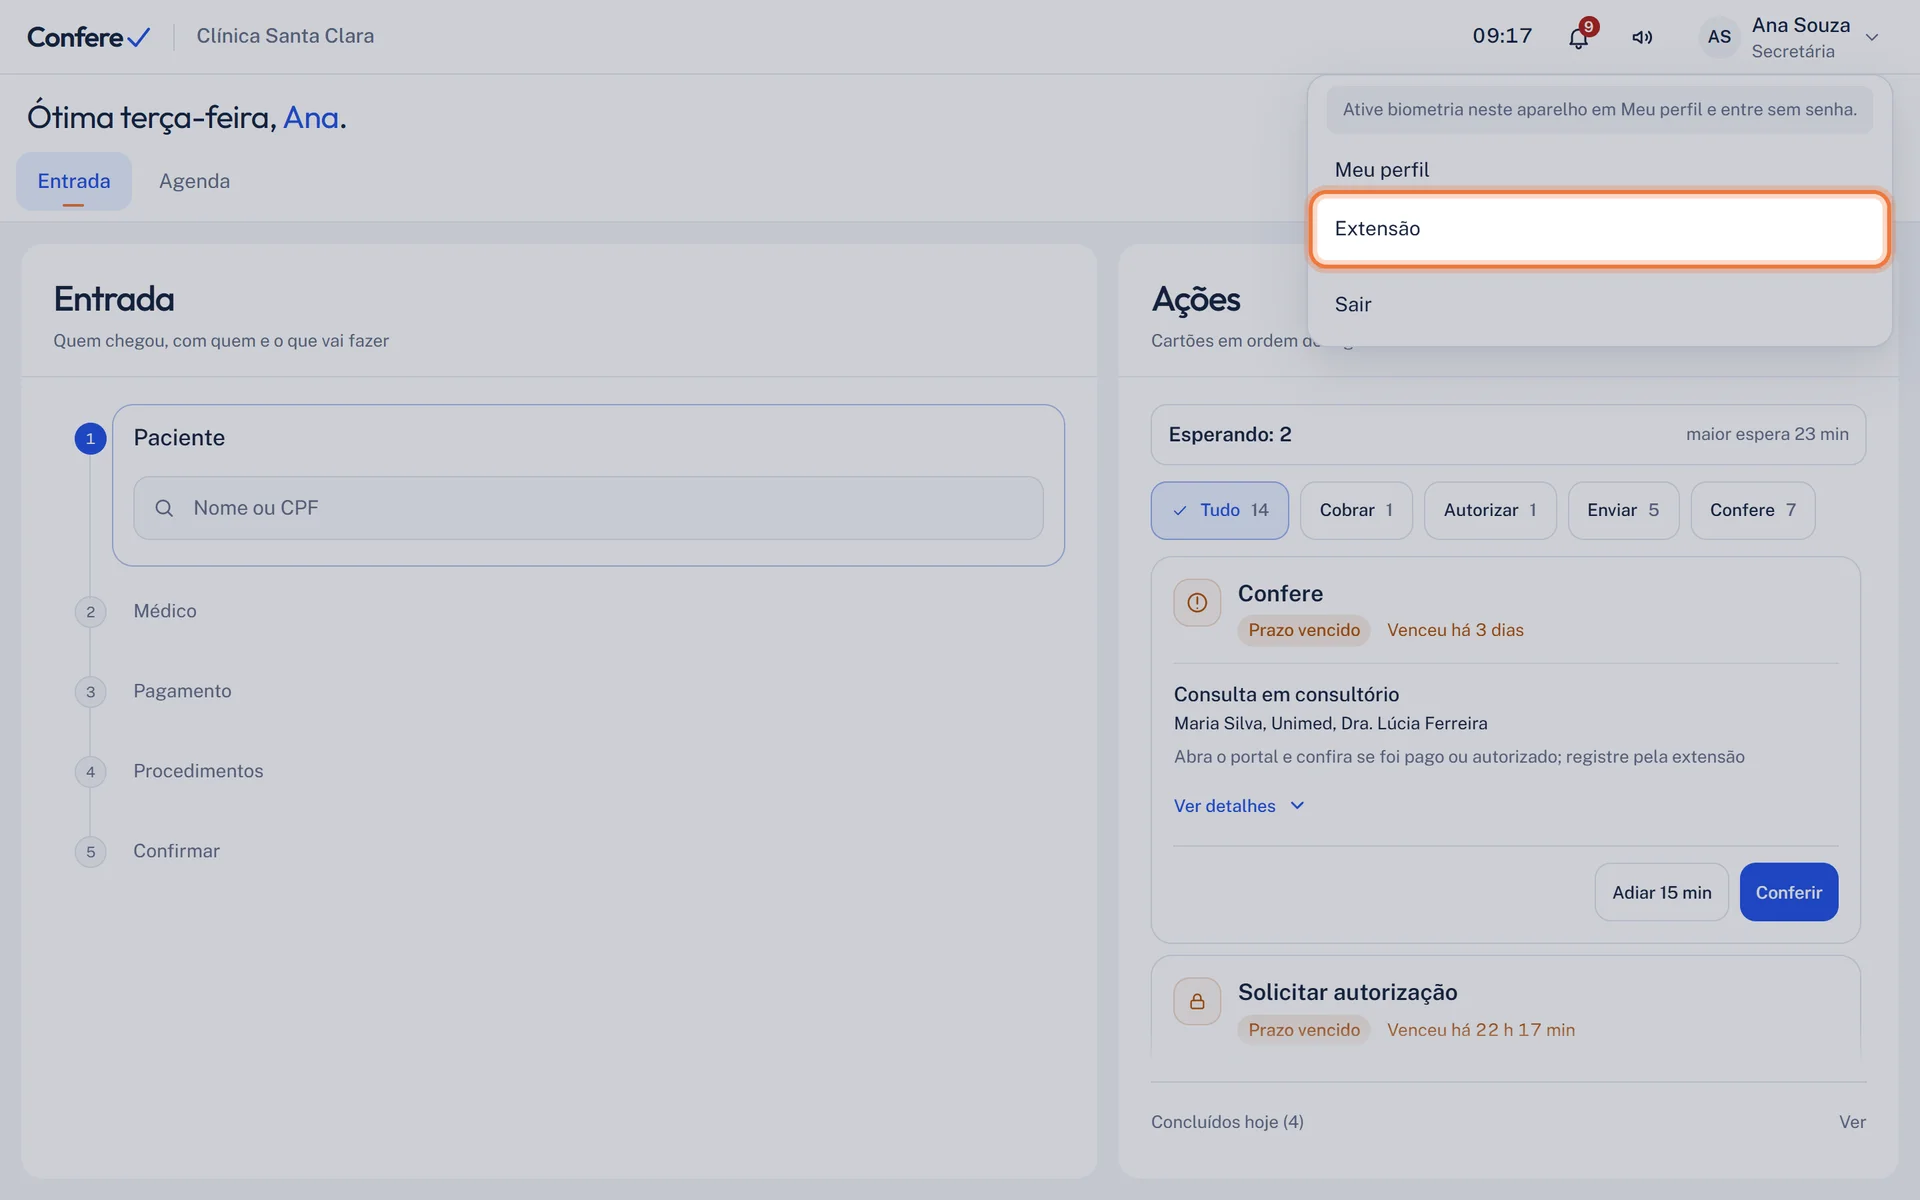Switch to the Agenda tab
The width and height of the screenshot is (1920, 1200).
tap(194, 181)
